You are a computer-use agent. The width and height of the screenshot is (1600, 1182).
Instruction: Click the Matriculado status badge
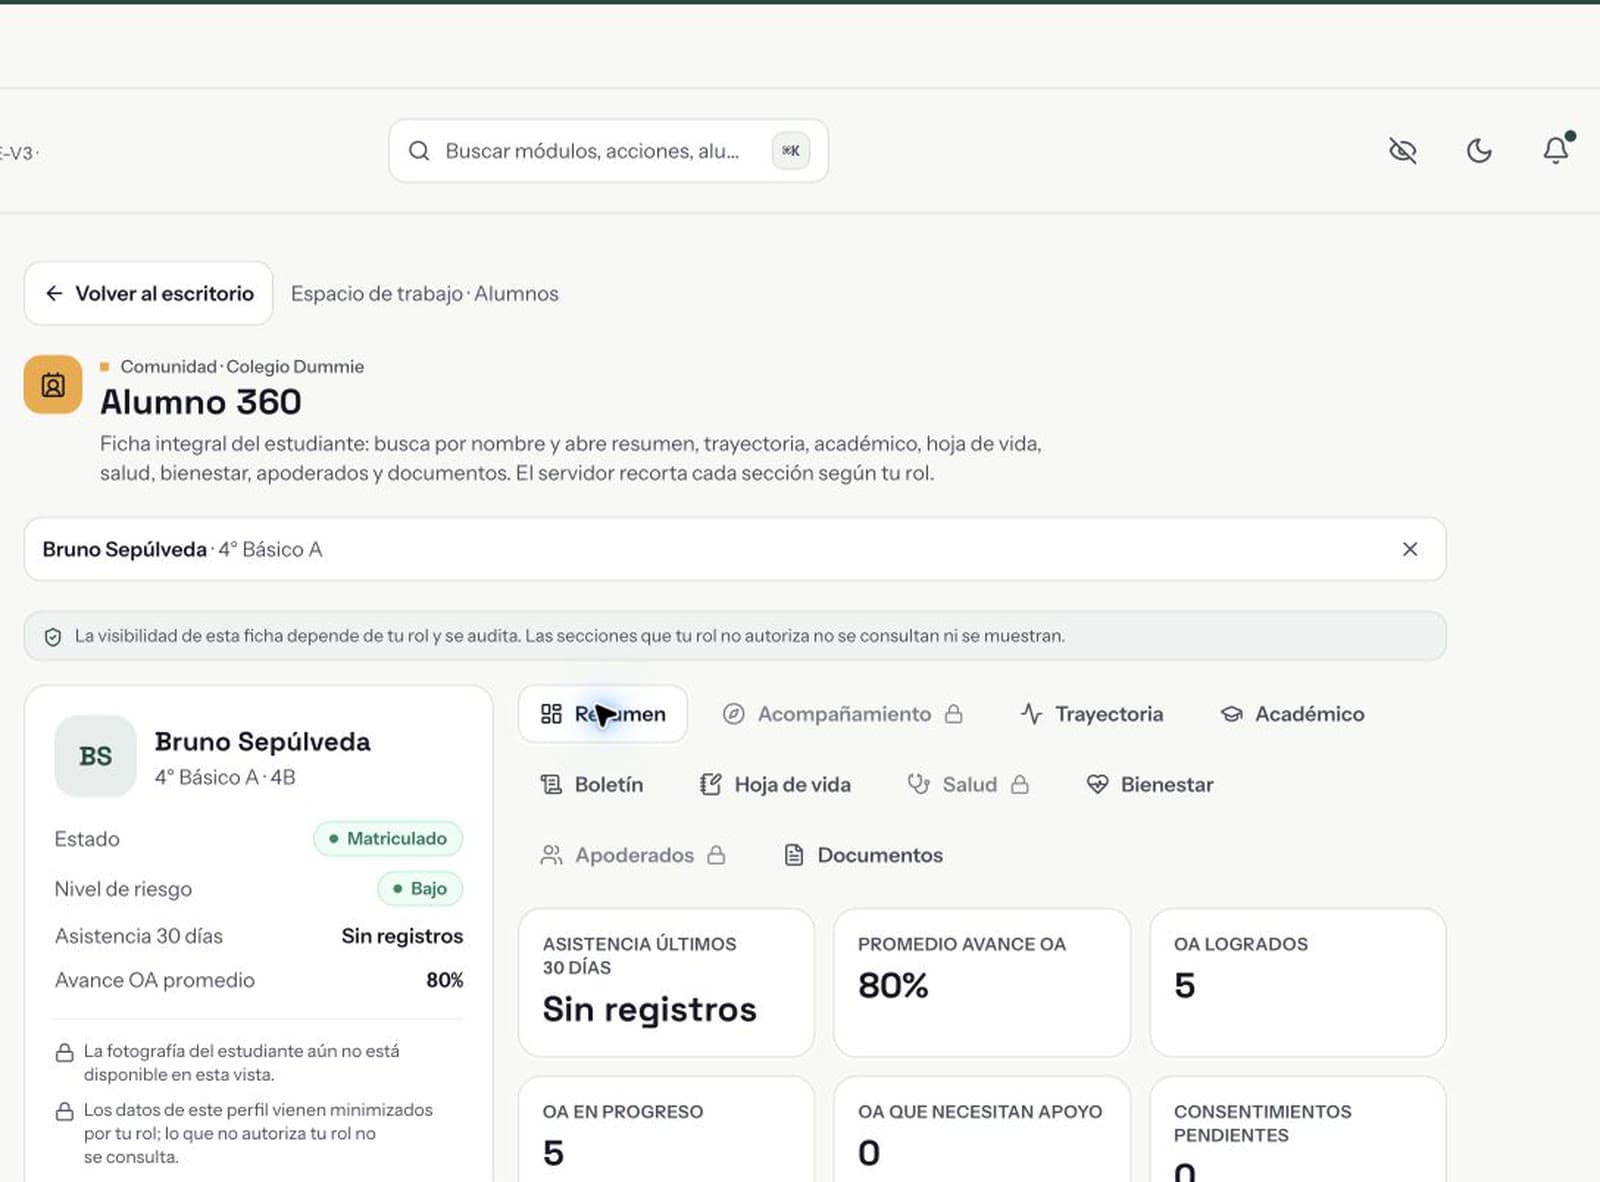tap(388, 839)
